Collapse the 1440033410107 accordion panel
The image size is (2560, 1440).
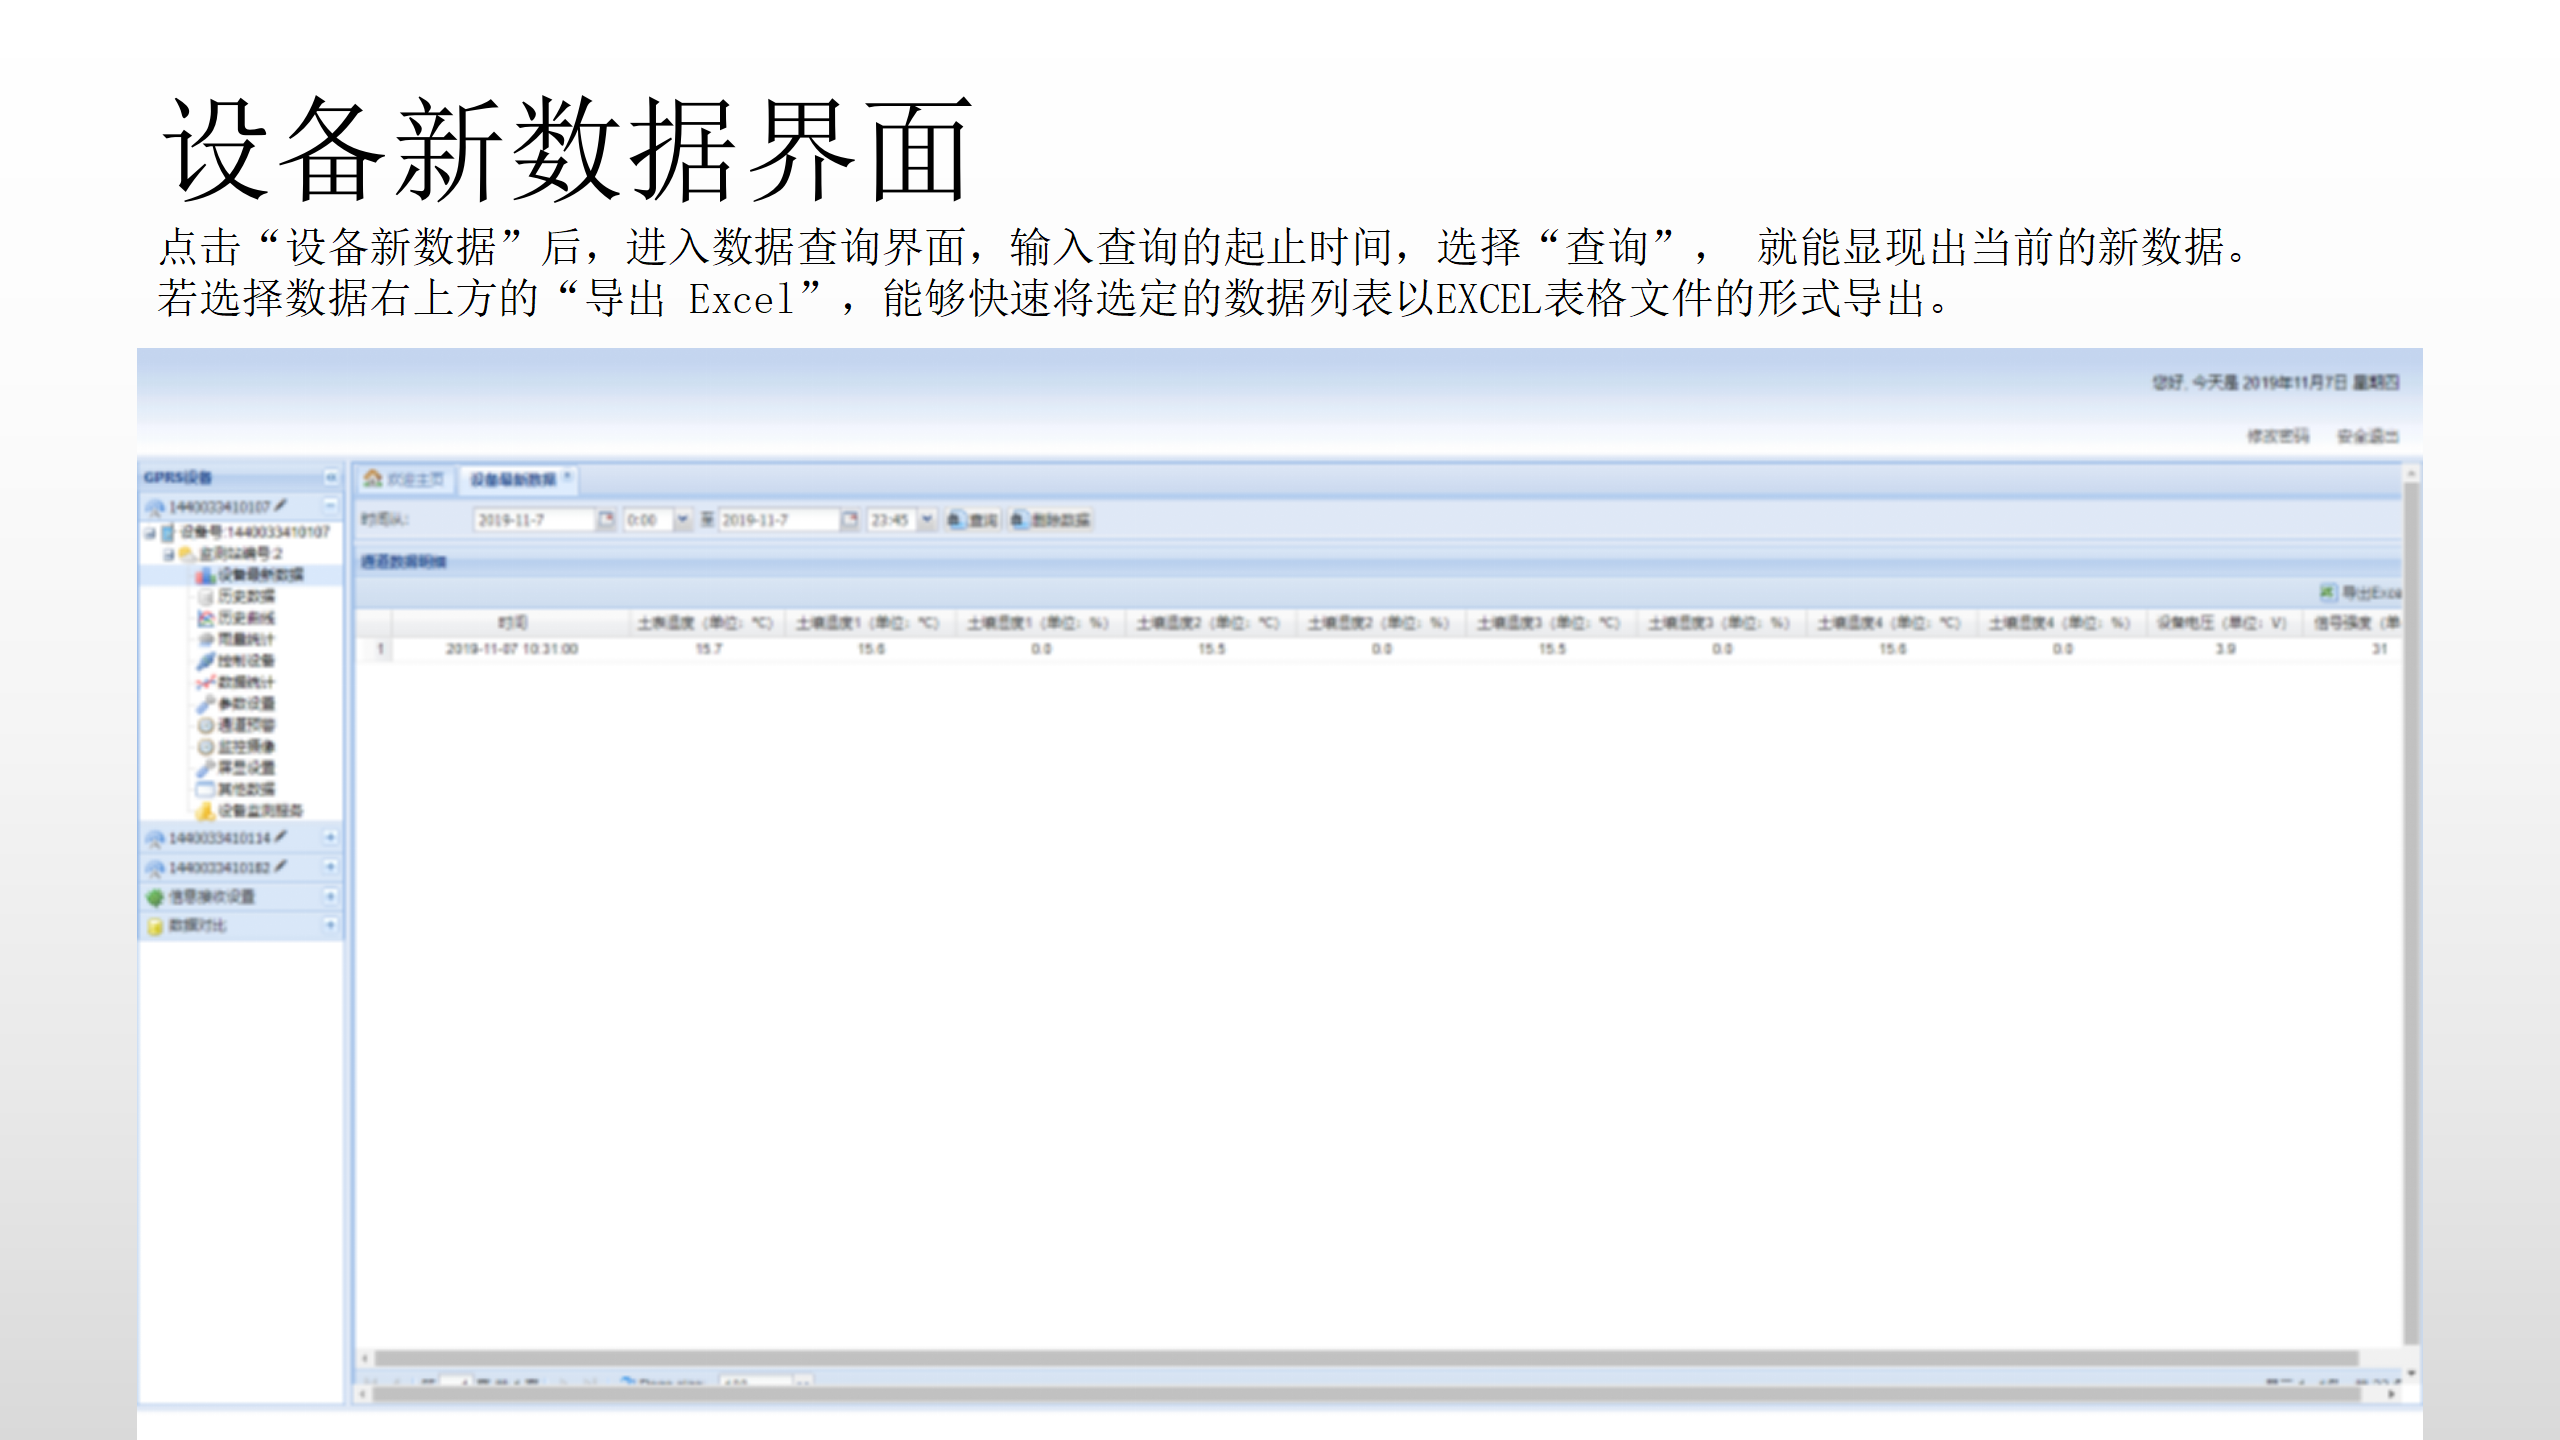pyautogui.click(x=330, y=506)
